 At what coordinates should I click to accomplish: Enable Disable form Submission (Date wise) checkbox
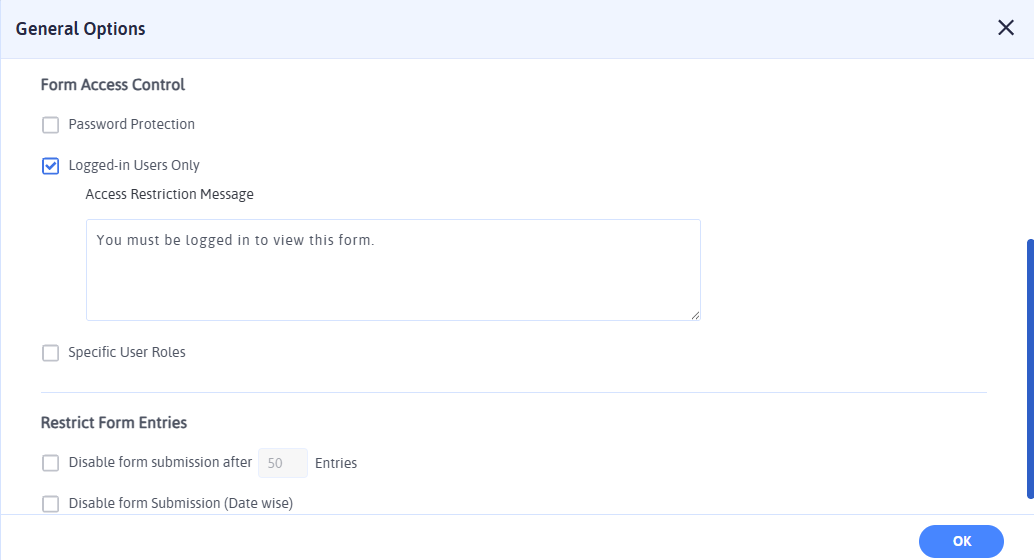pos(51,504)
